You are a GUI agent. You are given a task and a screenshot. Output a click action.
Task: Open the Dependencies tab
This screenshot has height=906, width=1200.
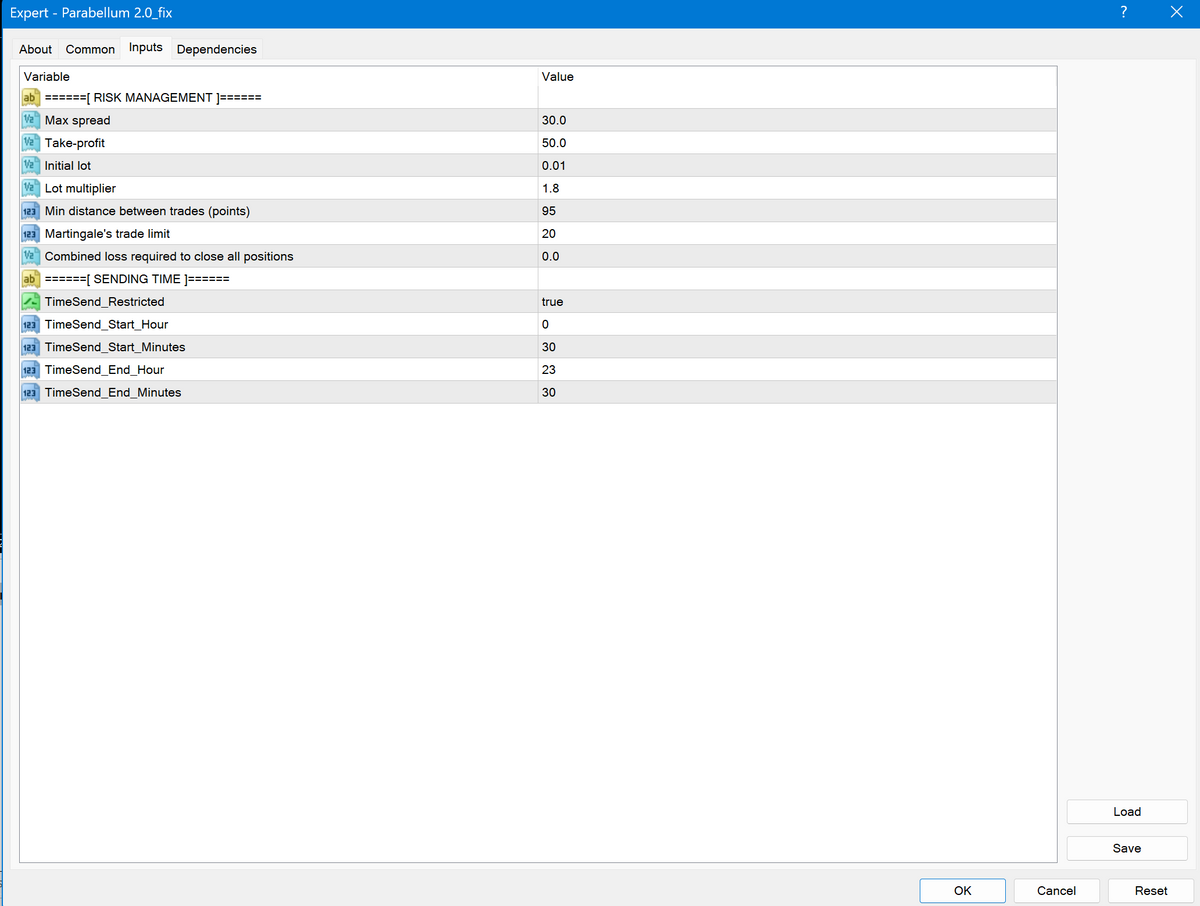217,49
